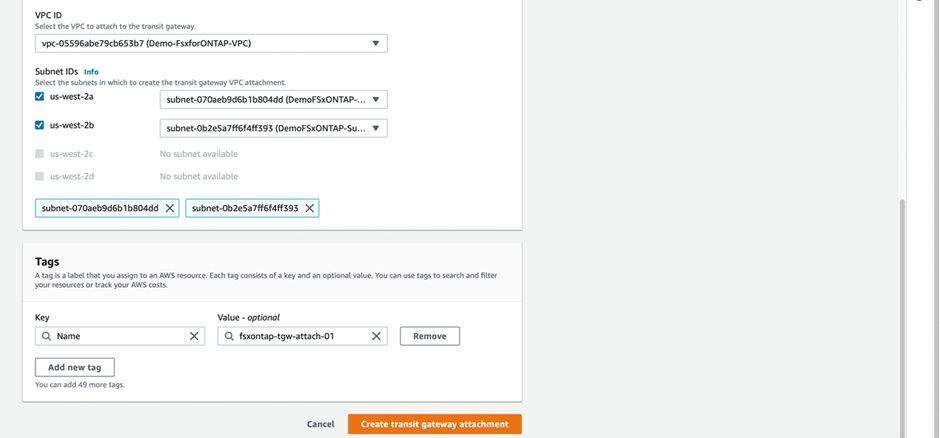Image resolution: width=940 pixels, height=438 pixels.
Task: Open the Subnet IDs Info link
Action: (x=91, y=72)
